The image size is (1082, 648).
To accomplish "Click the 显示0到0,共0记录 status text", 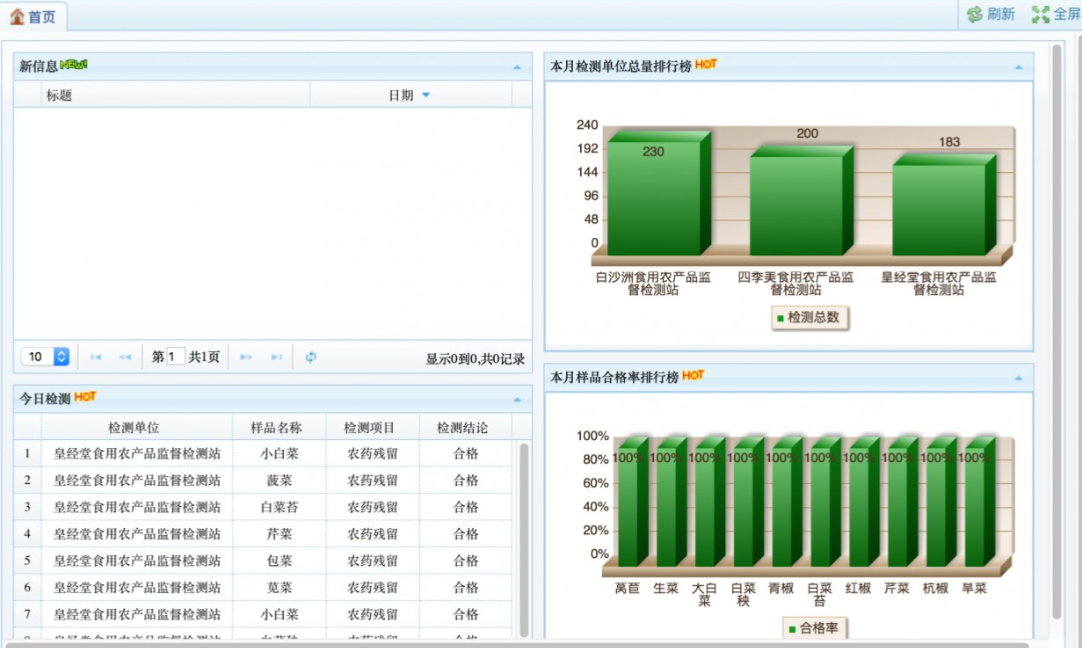I will pos(475,359).
